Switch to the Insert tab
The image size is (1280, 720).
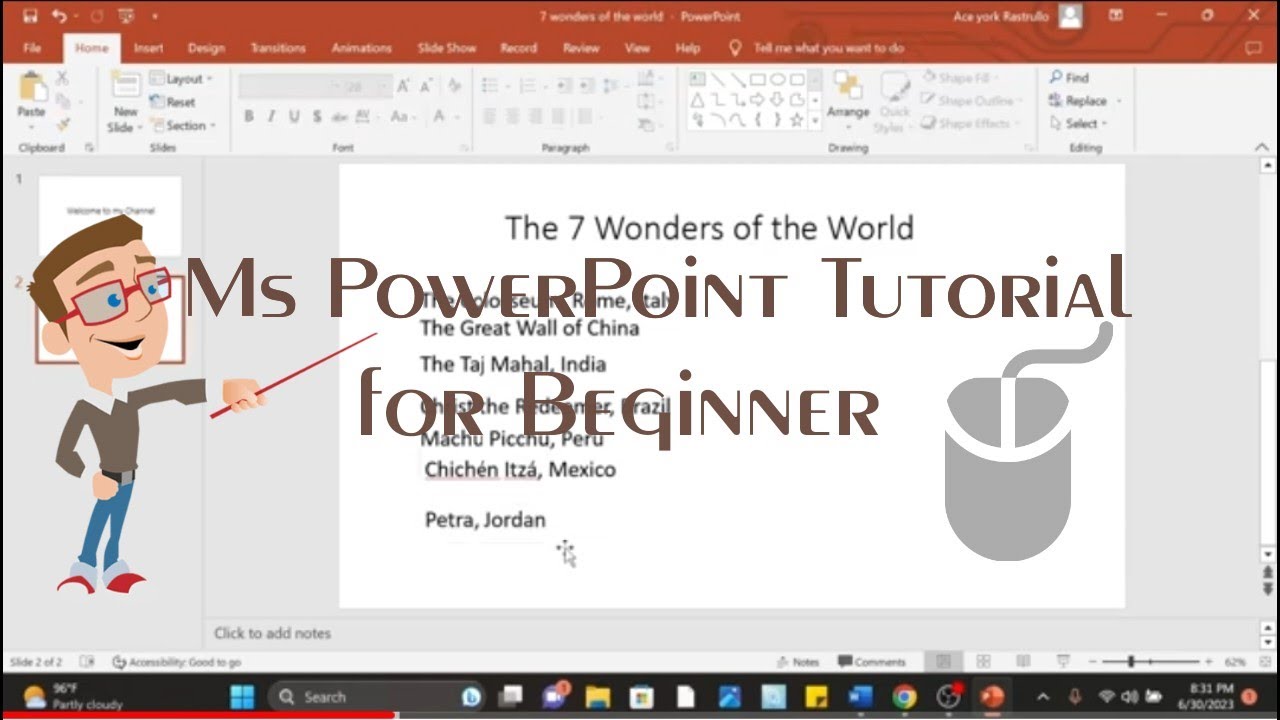148,48
